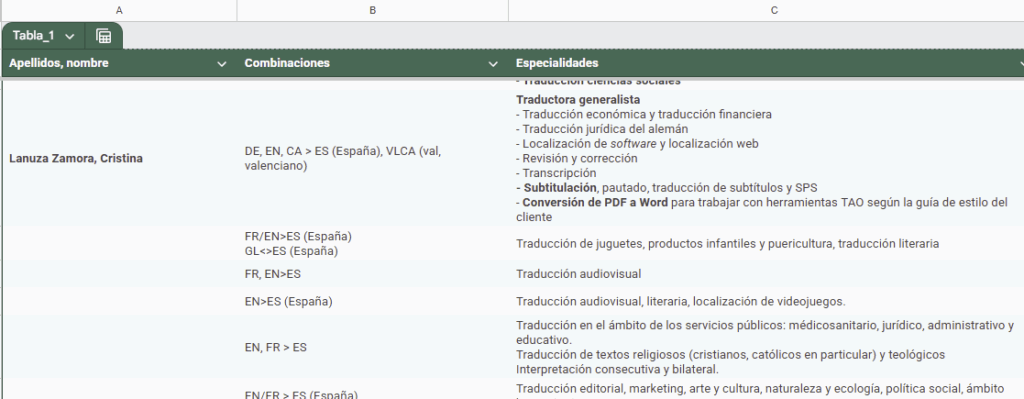Click the EN>ES (España) cell

pyautogui.click(x=373, y=302)
